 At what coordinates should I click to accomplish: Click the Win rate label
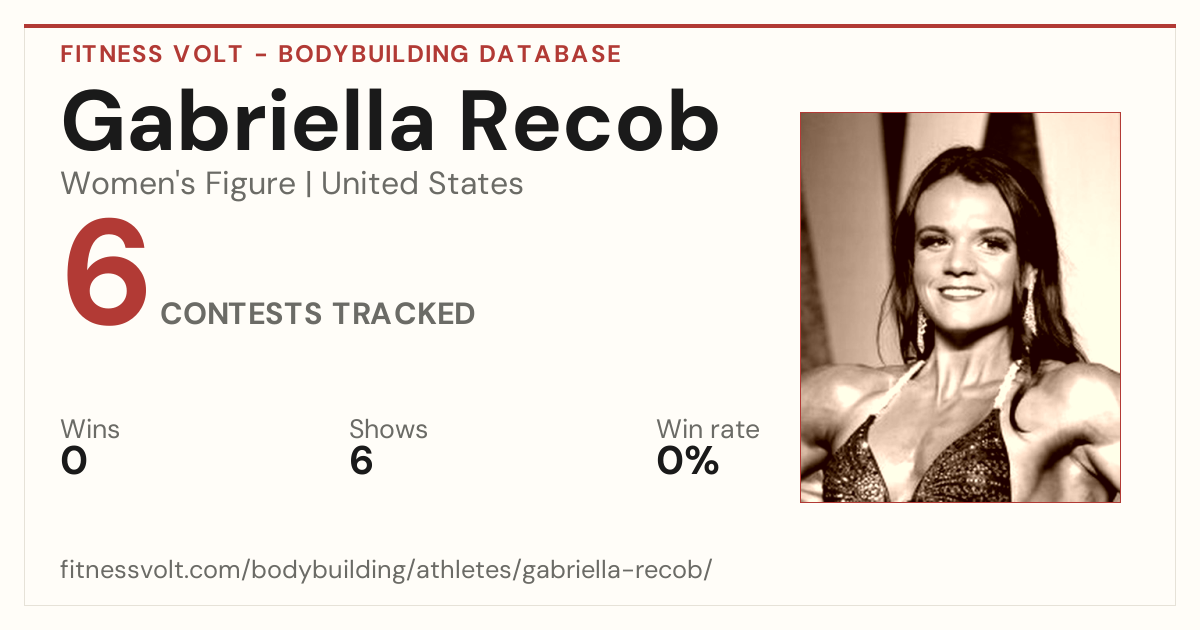708,430
